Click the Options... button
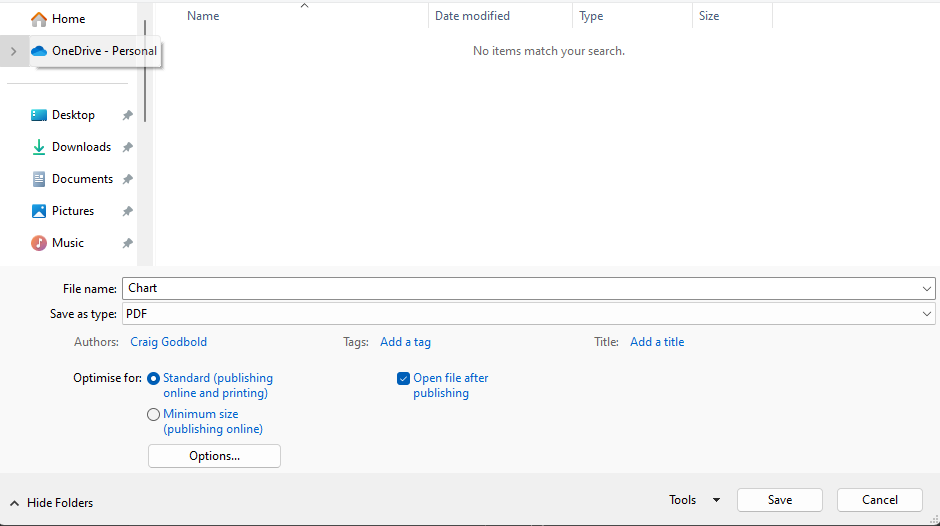The image size is (940, 526). pos(214,456)
